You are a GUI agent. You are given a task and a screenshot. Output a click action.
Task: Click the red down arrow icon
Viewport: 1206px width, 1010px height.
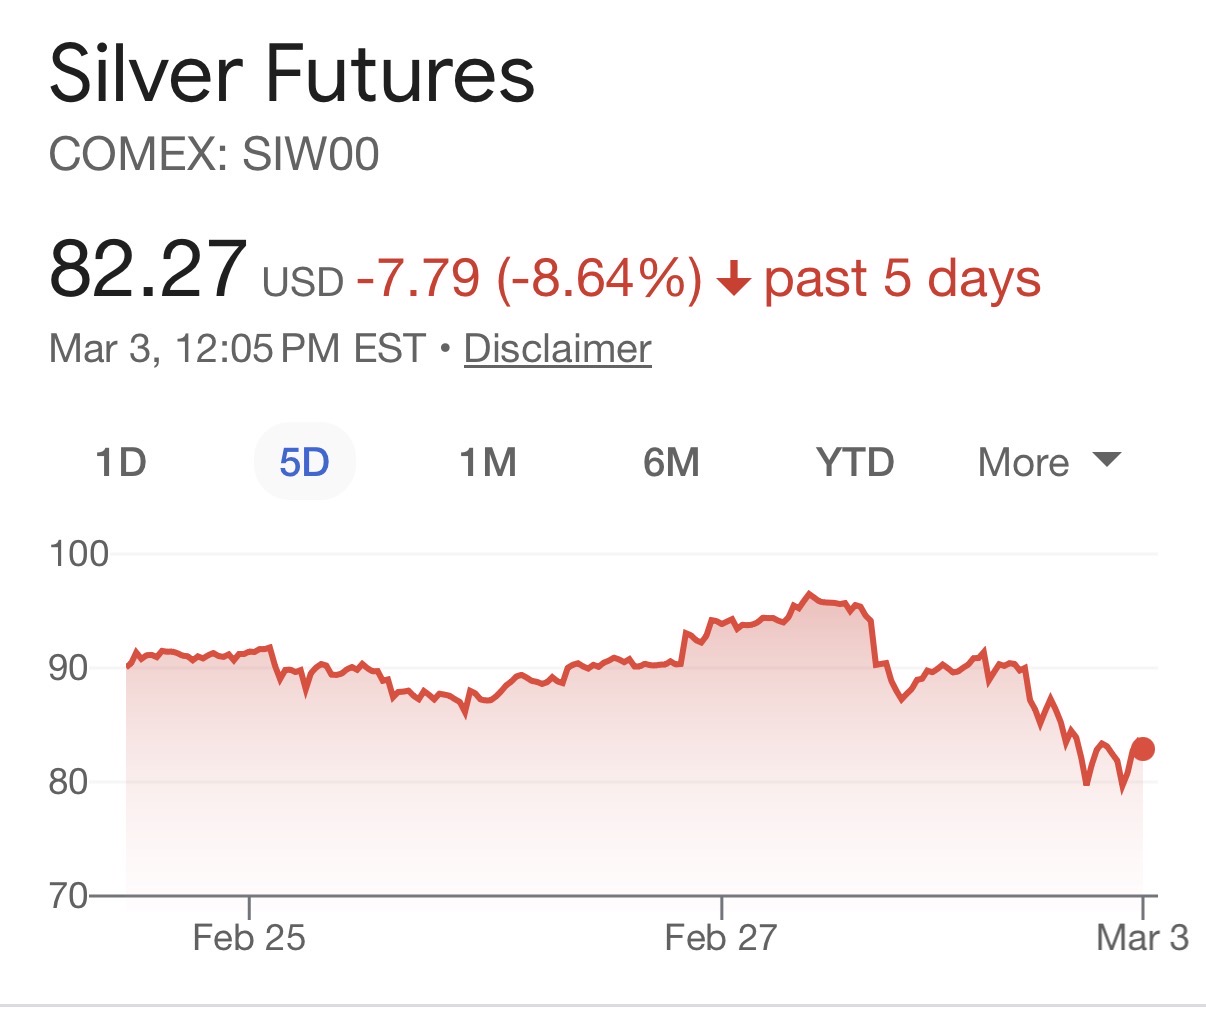(734, 279)
